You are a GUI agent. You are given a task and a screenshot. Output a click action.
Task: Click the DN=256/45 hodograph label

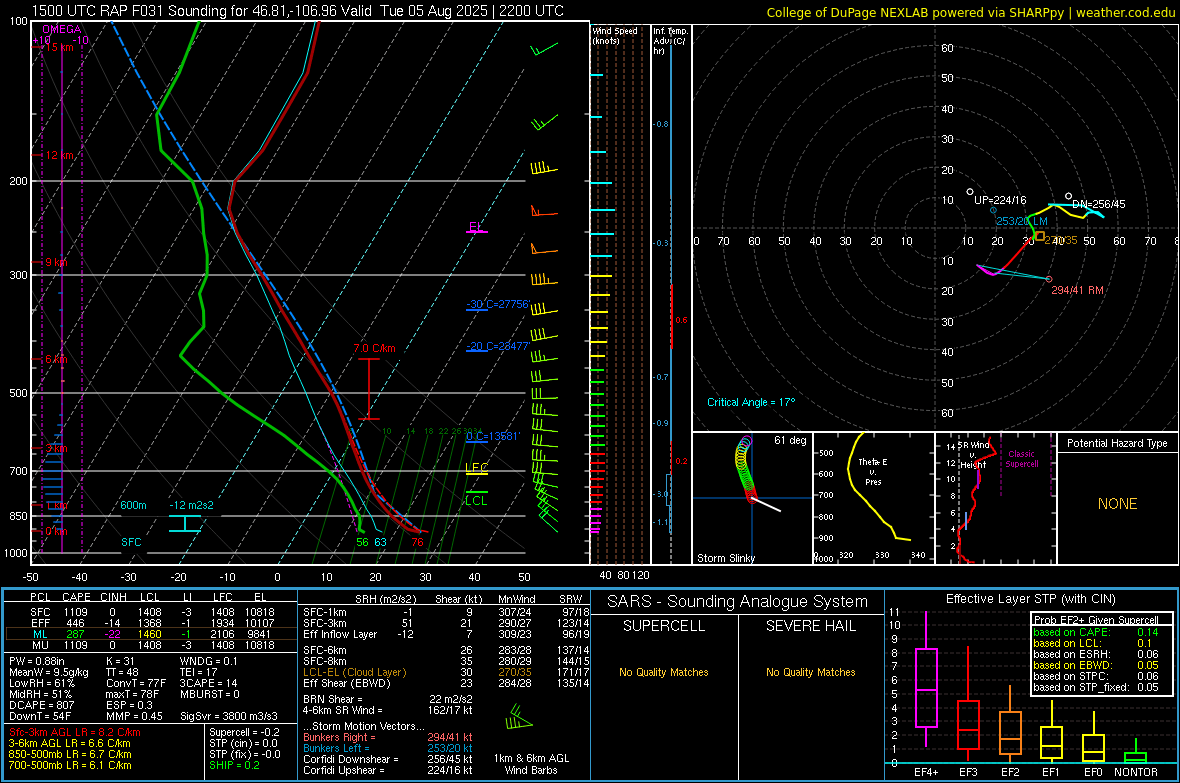tap(1099, 204)
